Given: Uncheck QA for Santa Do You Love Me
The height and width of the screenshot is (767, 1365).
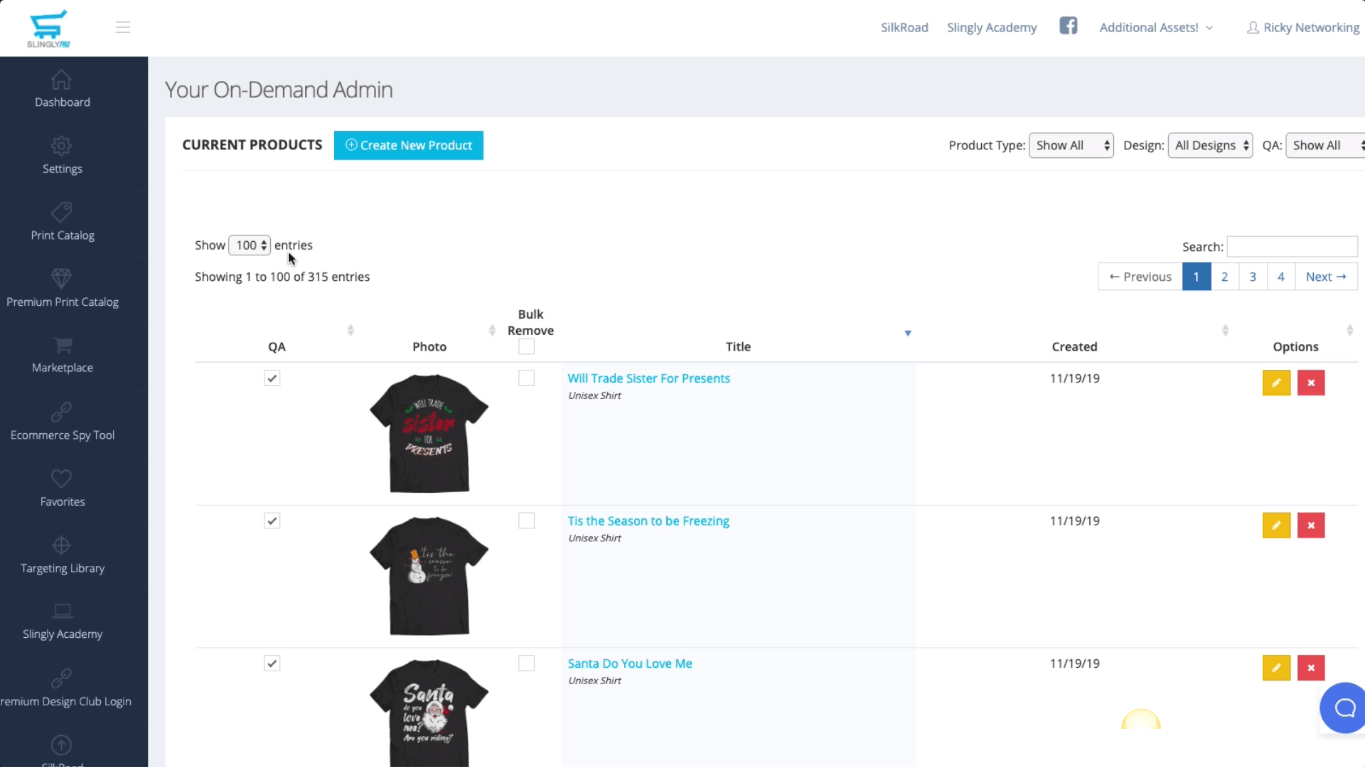Looking at the screenshot, I should [272, 663].
